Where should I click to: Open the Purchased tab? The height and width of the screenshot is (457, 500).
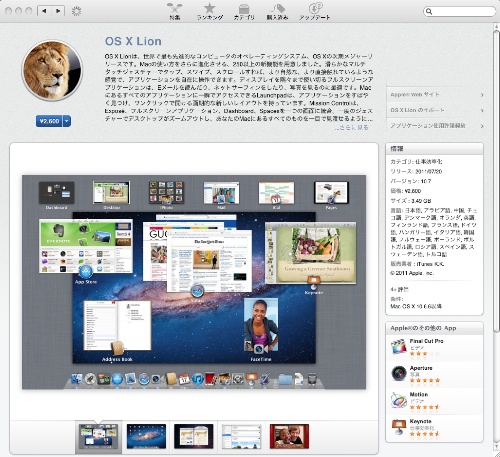(277, 11)
